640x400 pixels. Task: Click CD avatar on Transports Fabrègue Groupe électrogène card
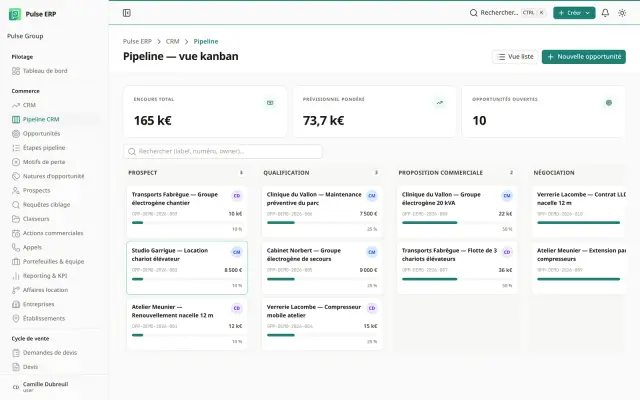pyautogui.click(x=237, y=196)
